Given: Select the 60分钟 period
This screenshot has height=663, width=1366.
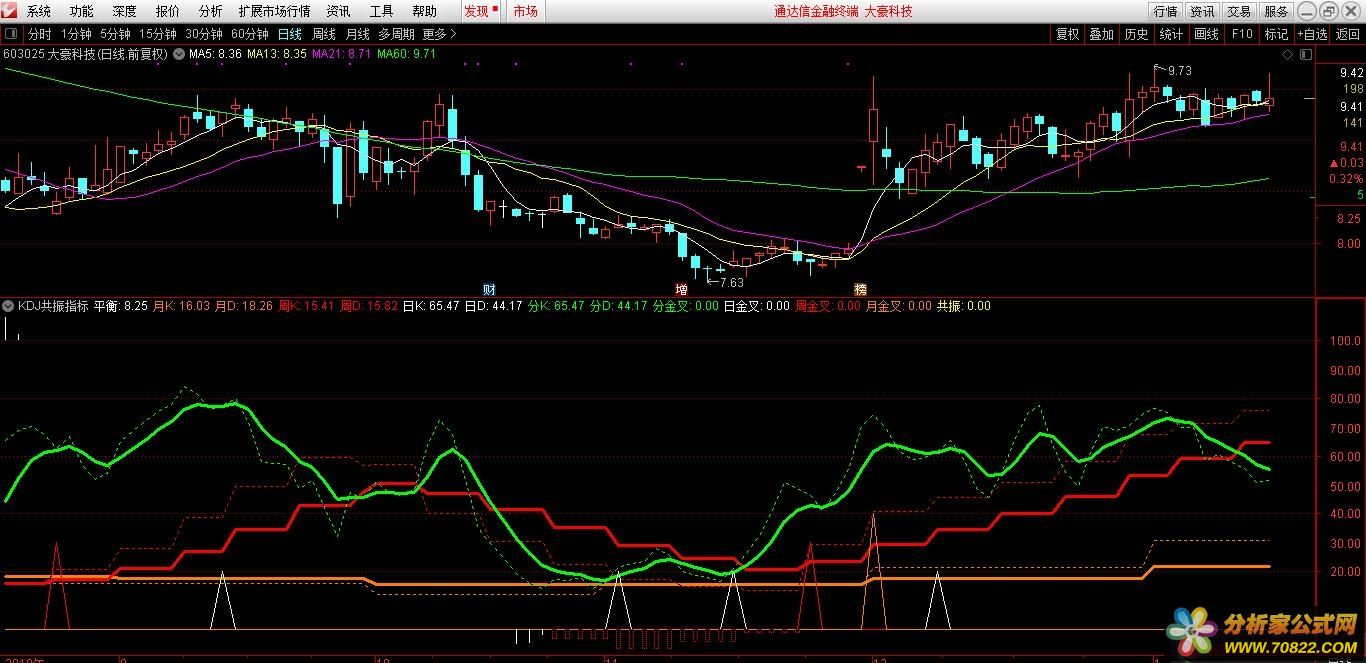Looking at the screenshot, I should [x=249, y=34].
